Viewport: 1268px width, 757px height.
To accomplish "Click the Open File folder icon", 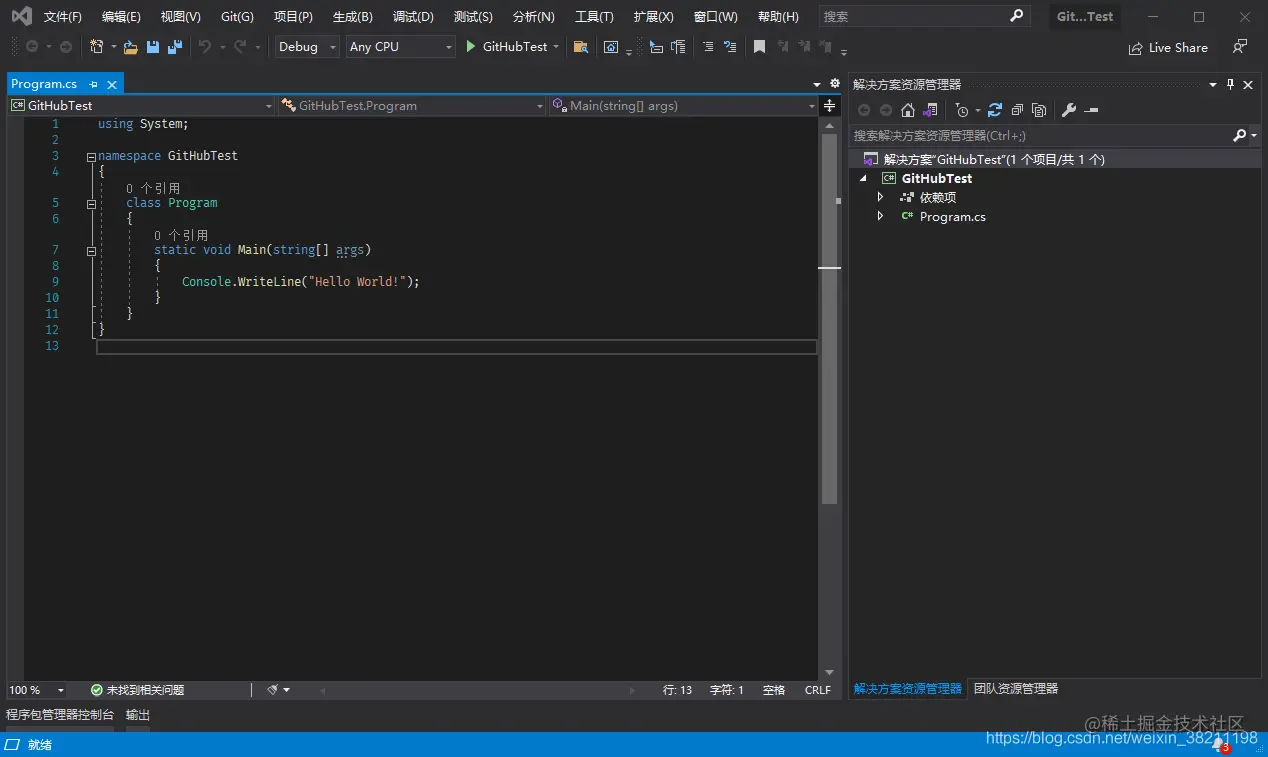I will point(130,47).
